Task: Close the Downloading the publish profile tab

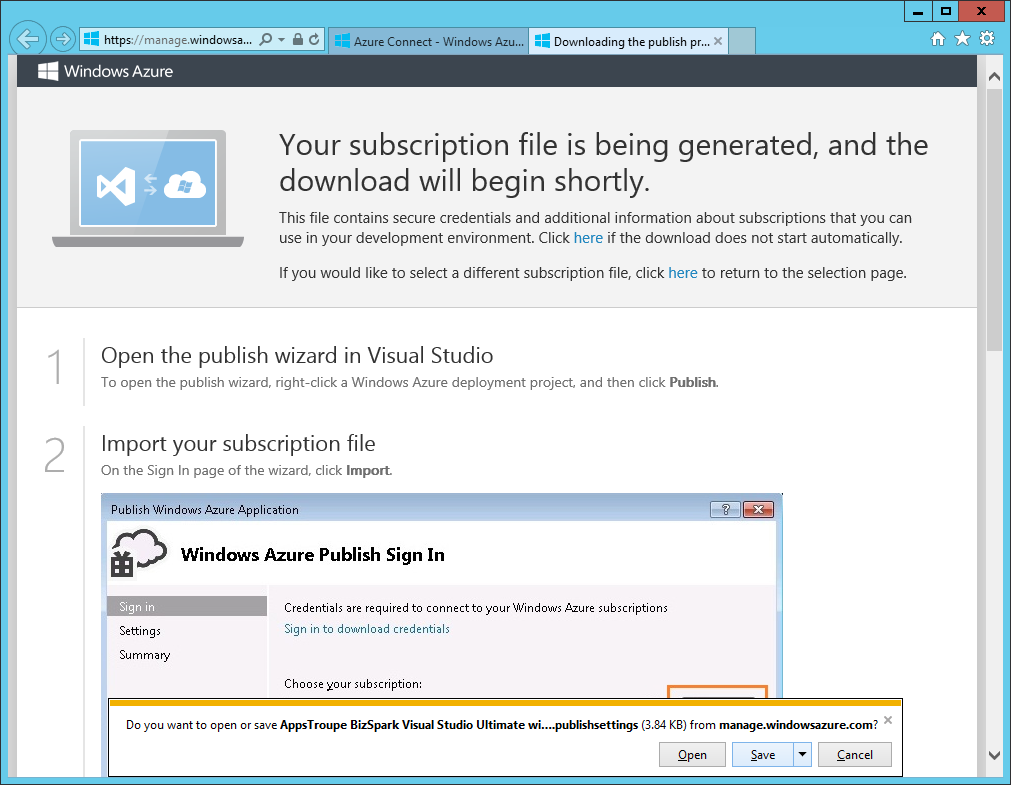Action: click(718, 41)
